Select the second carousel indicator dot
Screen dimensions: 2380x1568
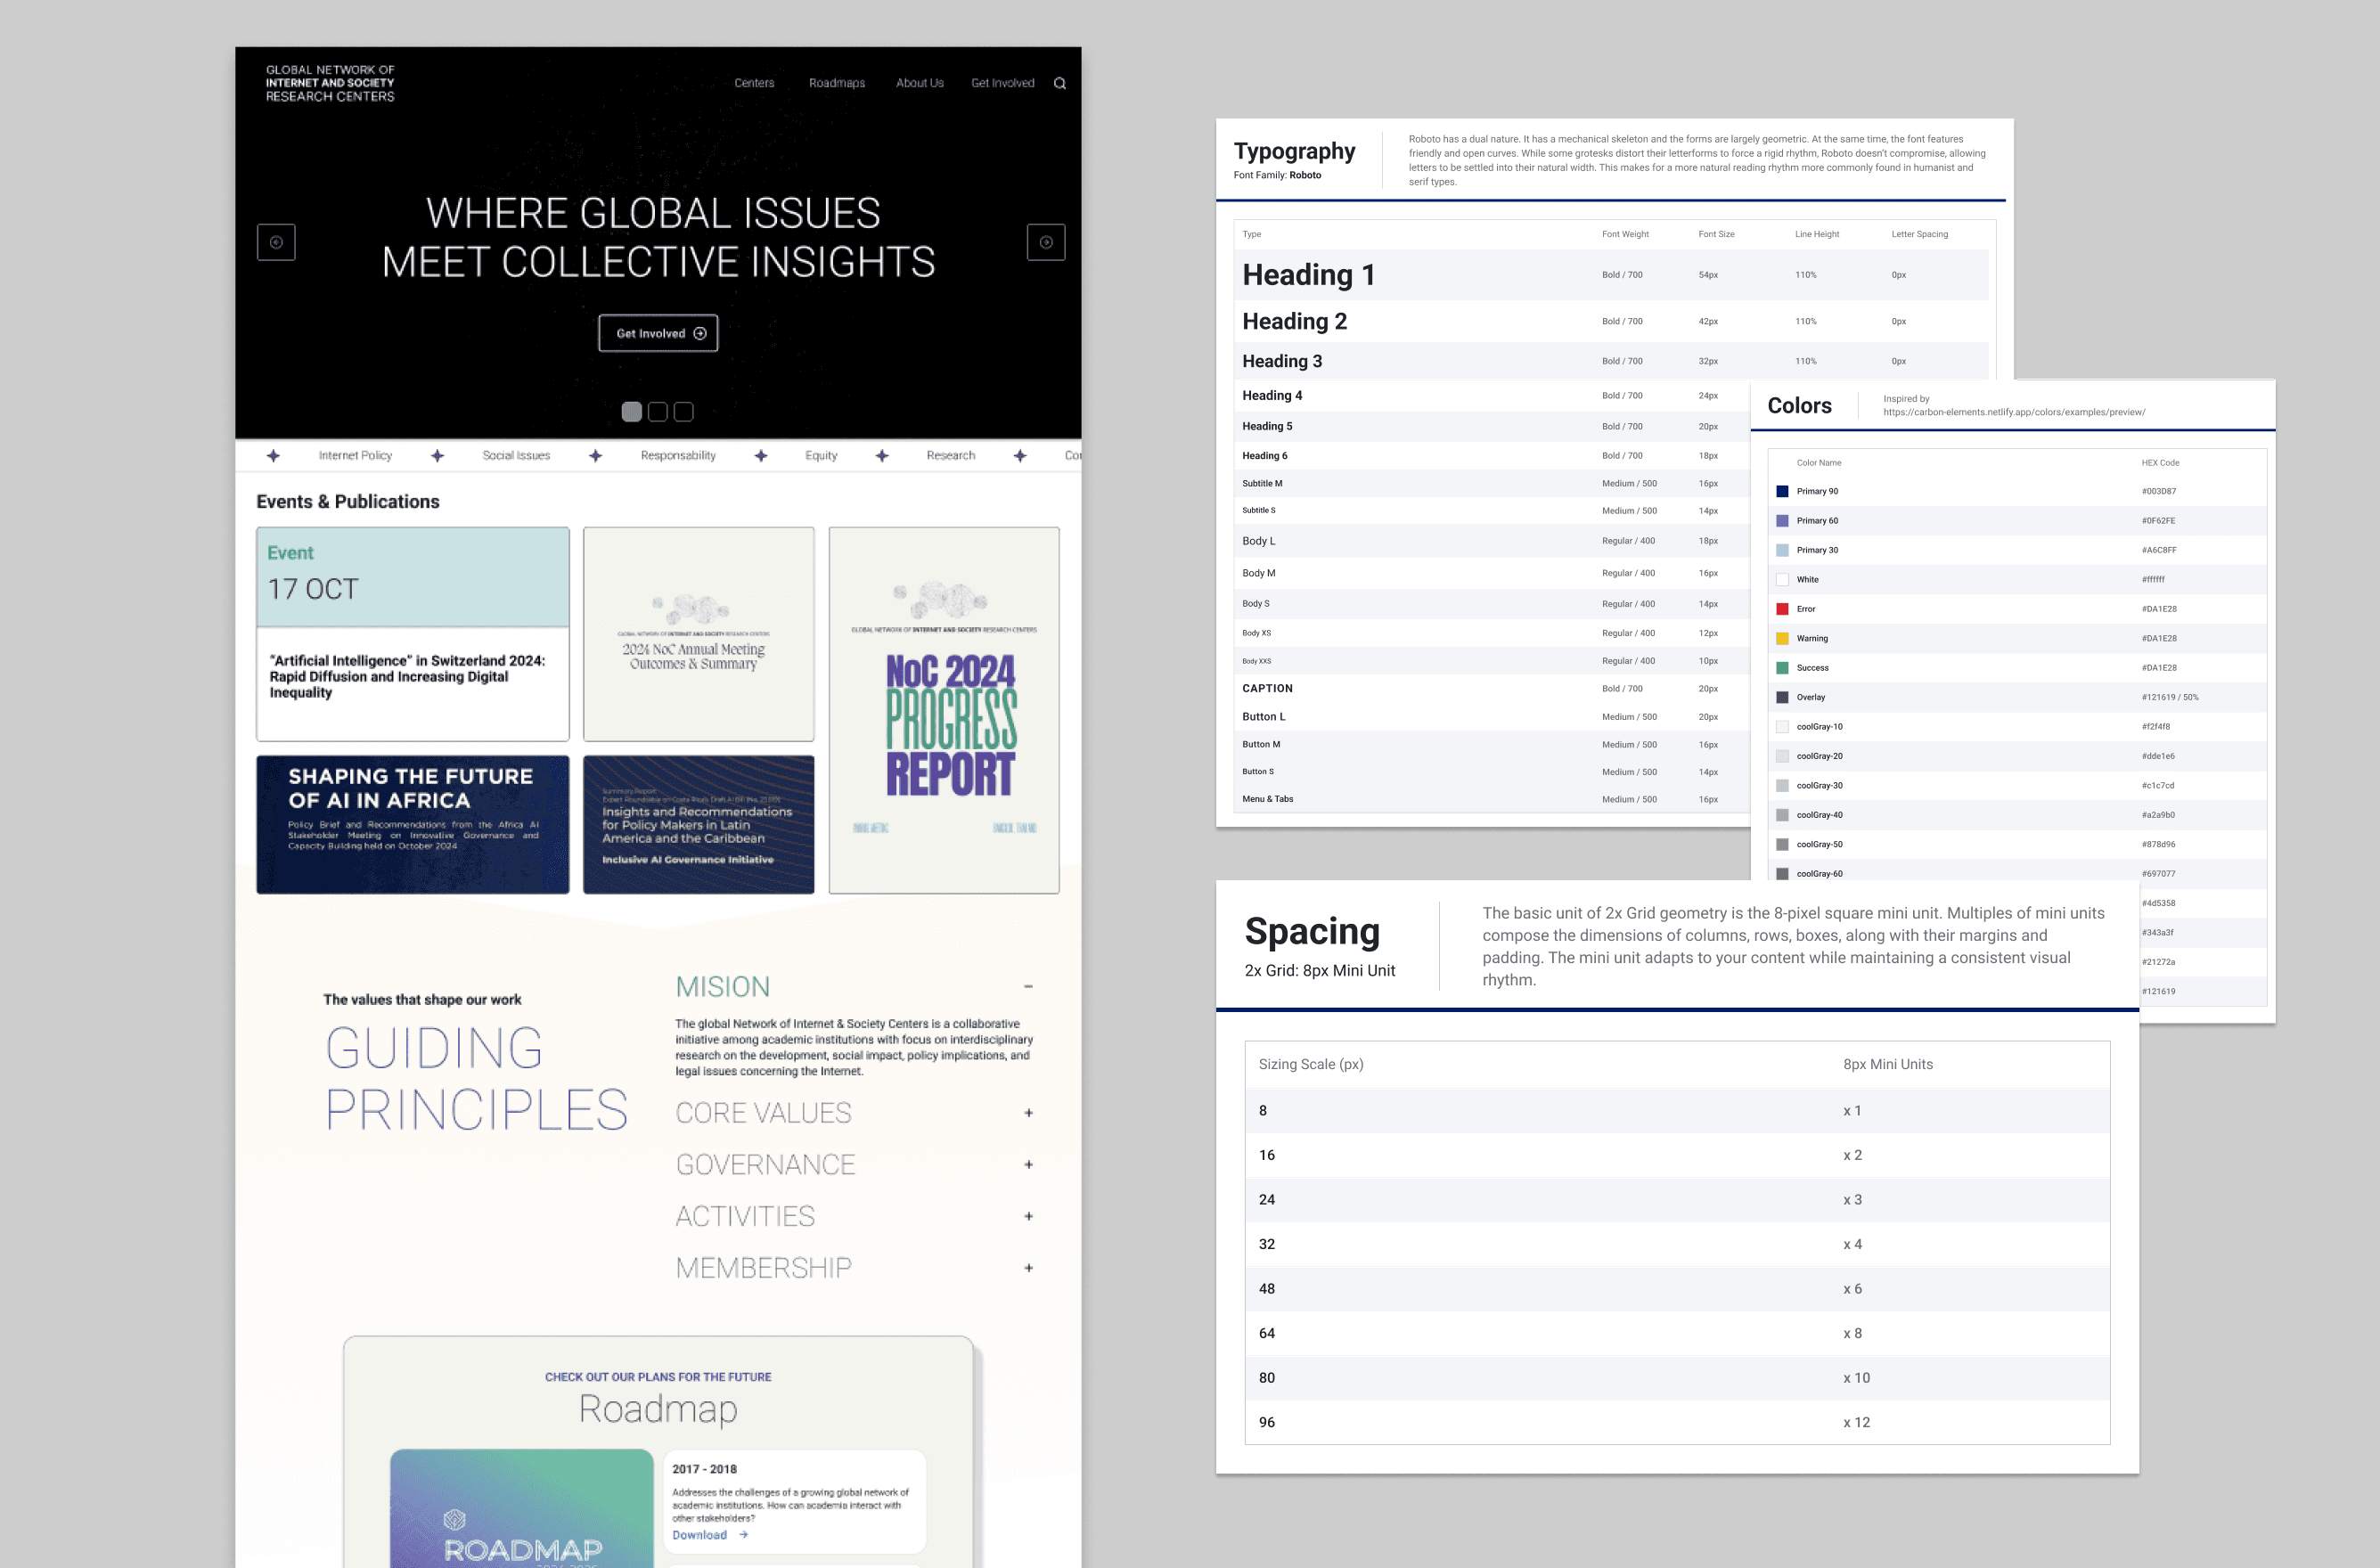click(x=657, y=412)
